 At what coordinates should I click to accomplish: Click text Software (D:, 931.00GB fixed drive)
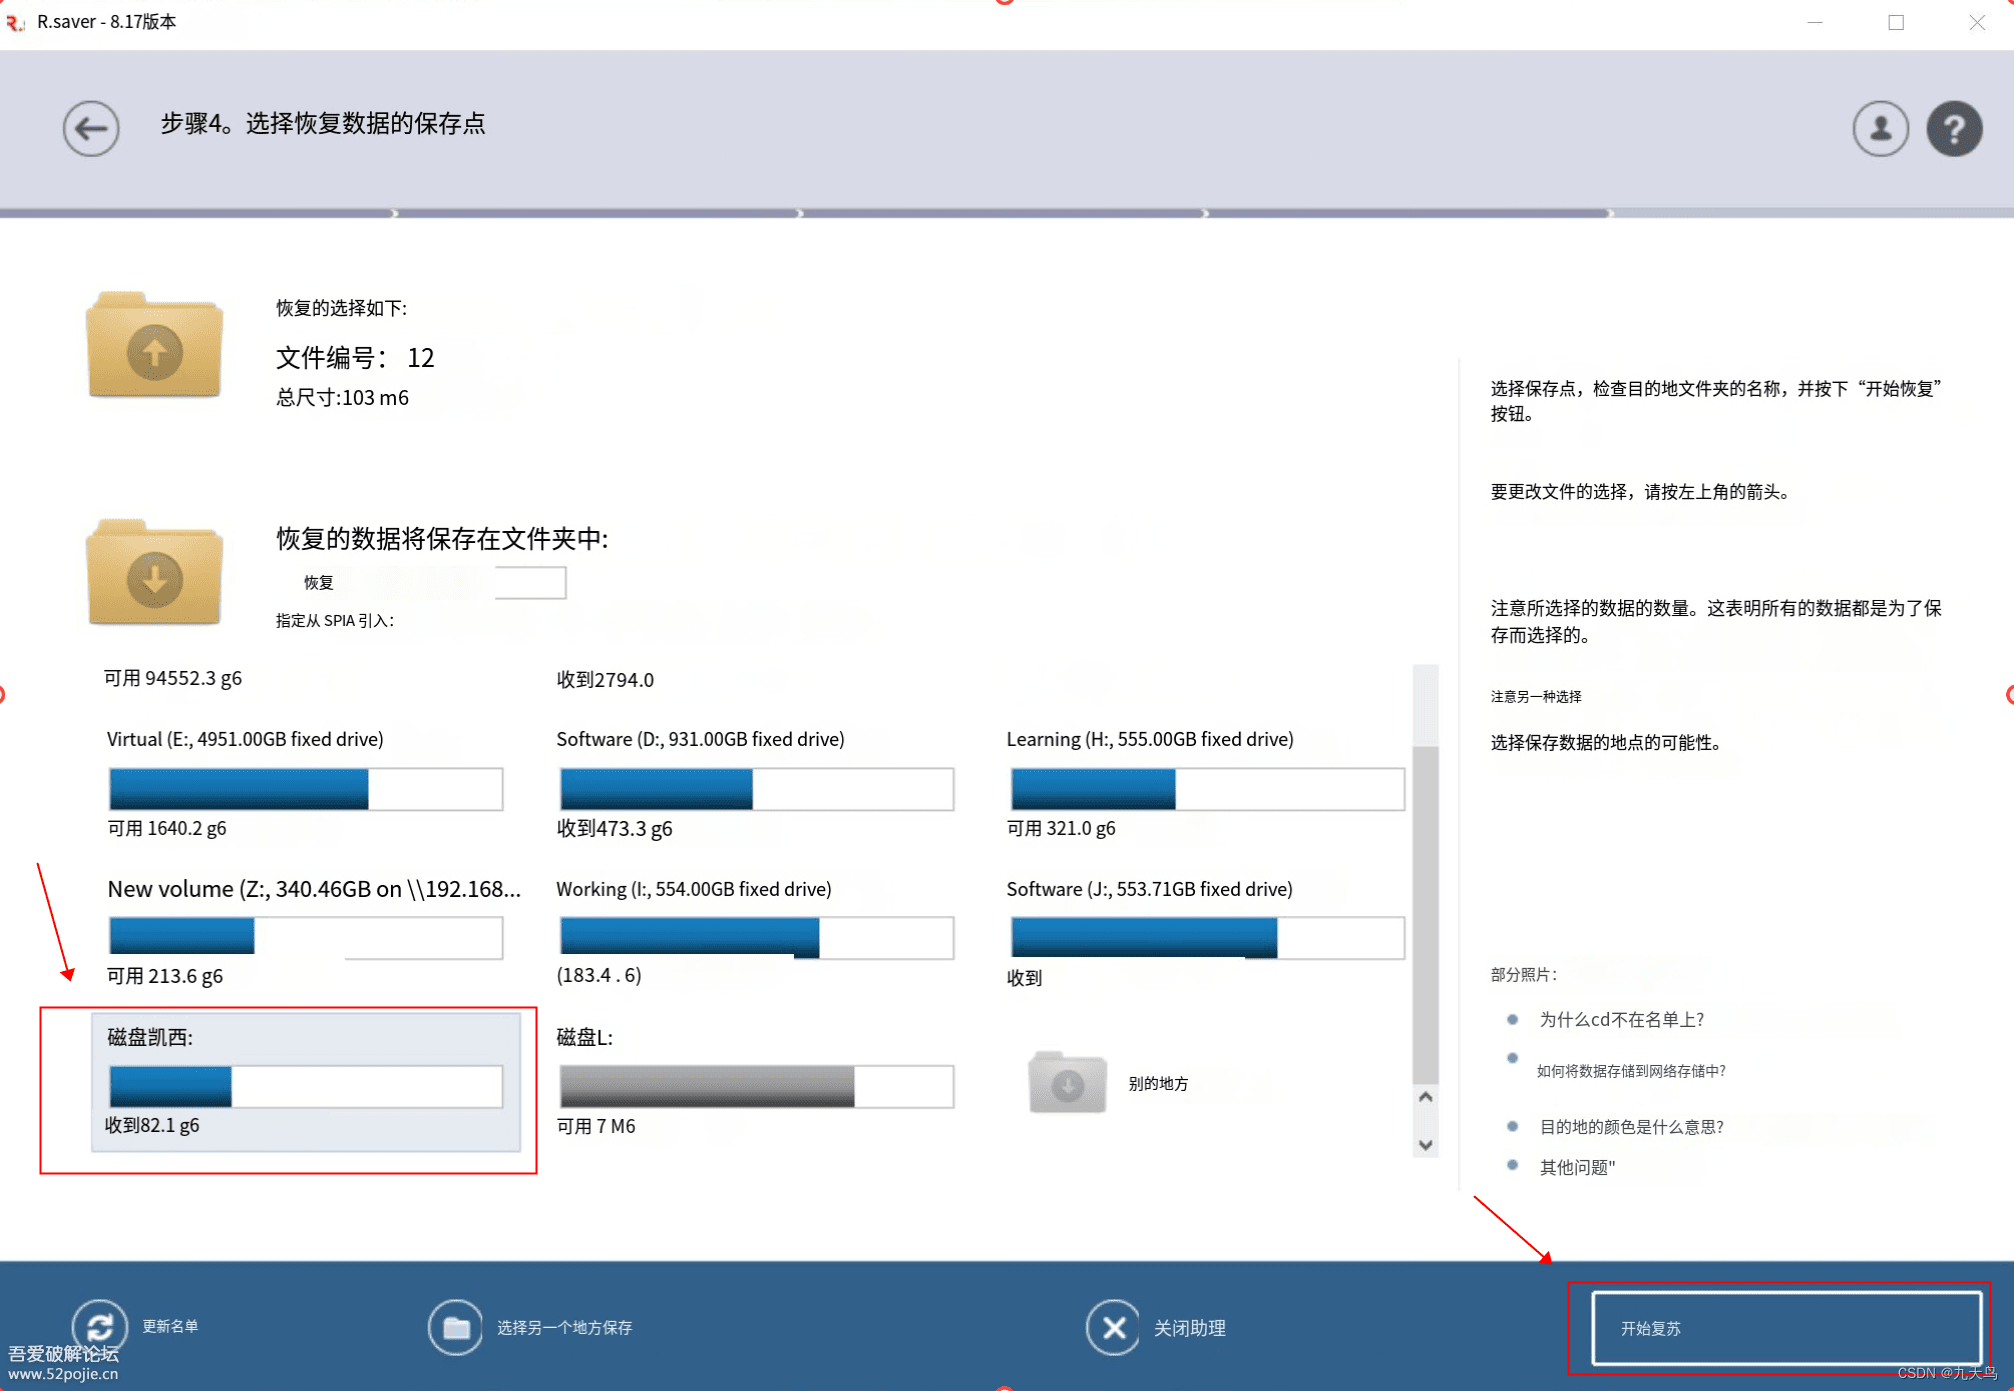pyautogui.click(x=700, y=739)
